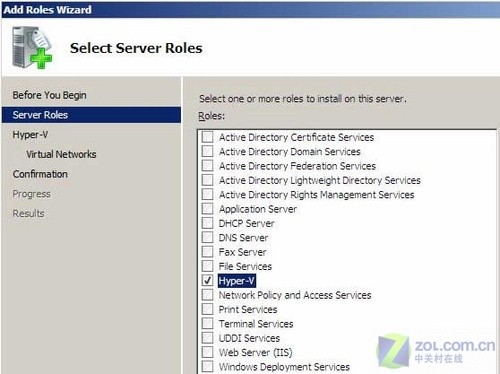
Task: Check the DNS Server checkbox
Action: pyautogui.click(x=207, y=237)
